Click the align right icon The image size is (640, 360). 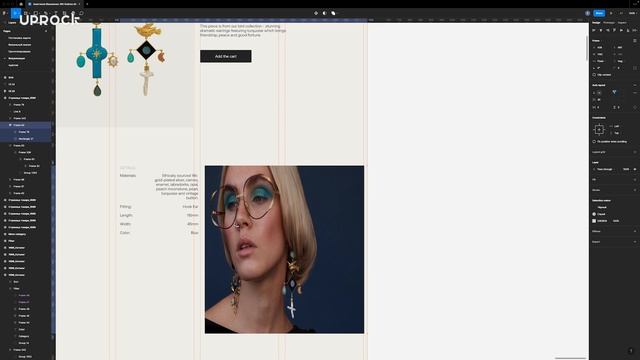point(608,30)
